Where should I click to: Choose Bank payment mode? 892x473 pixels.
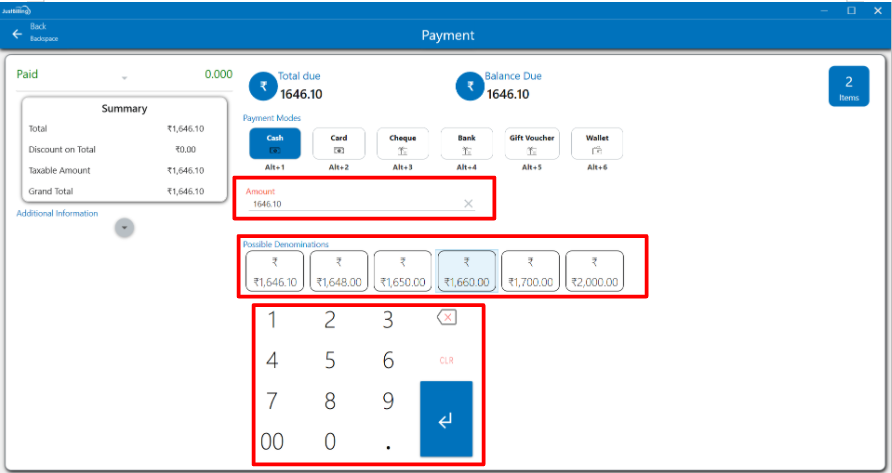(x=467, y=144)
